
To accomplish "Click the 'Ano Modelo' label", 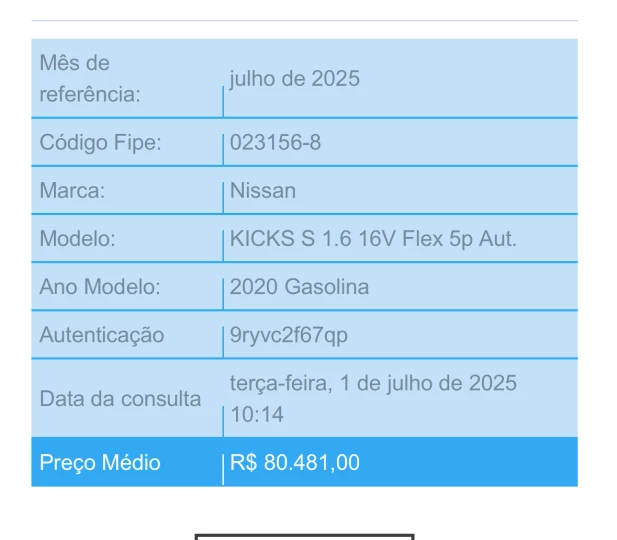I will [x=100, y=287].
